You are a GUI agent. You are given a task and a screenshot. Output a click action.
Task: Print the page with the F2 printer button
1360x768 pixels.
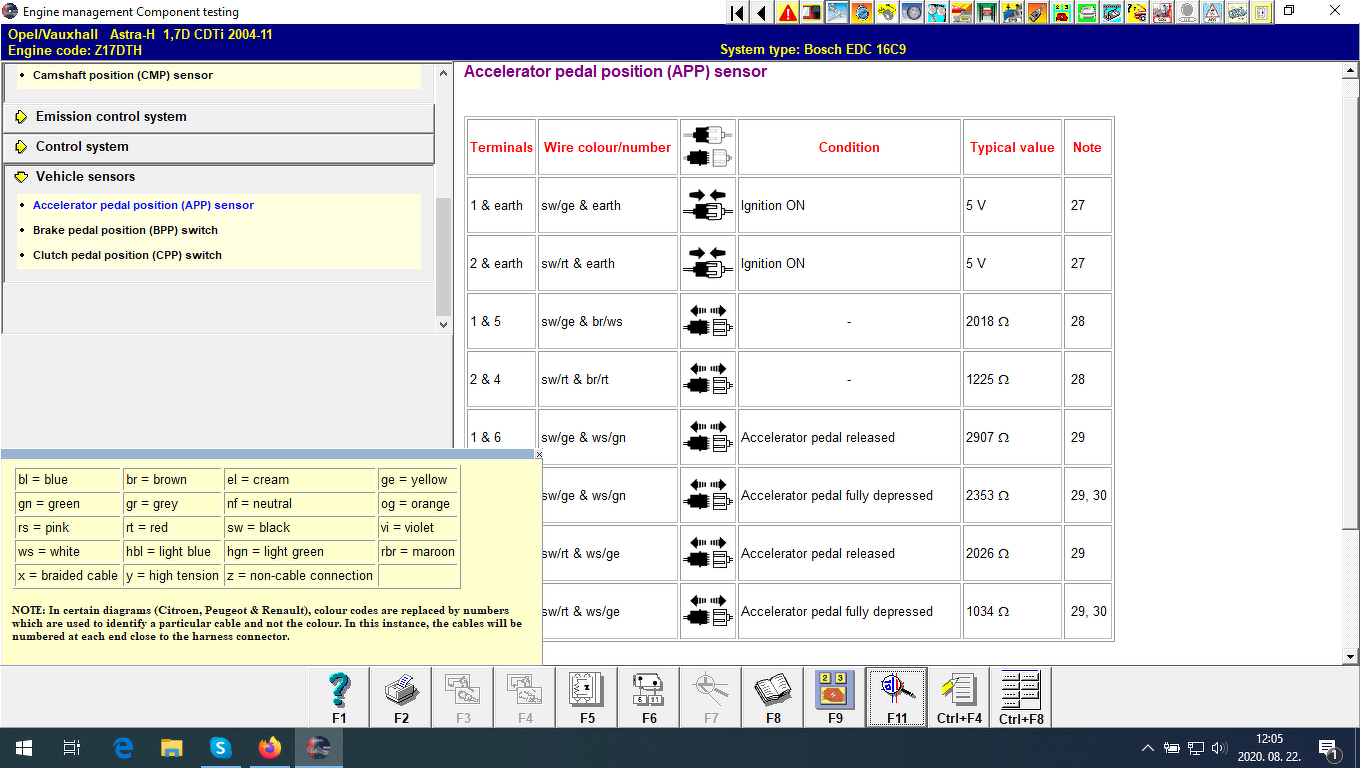[x=401, y=697]
